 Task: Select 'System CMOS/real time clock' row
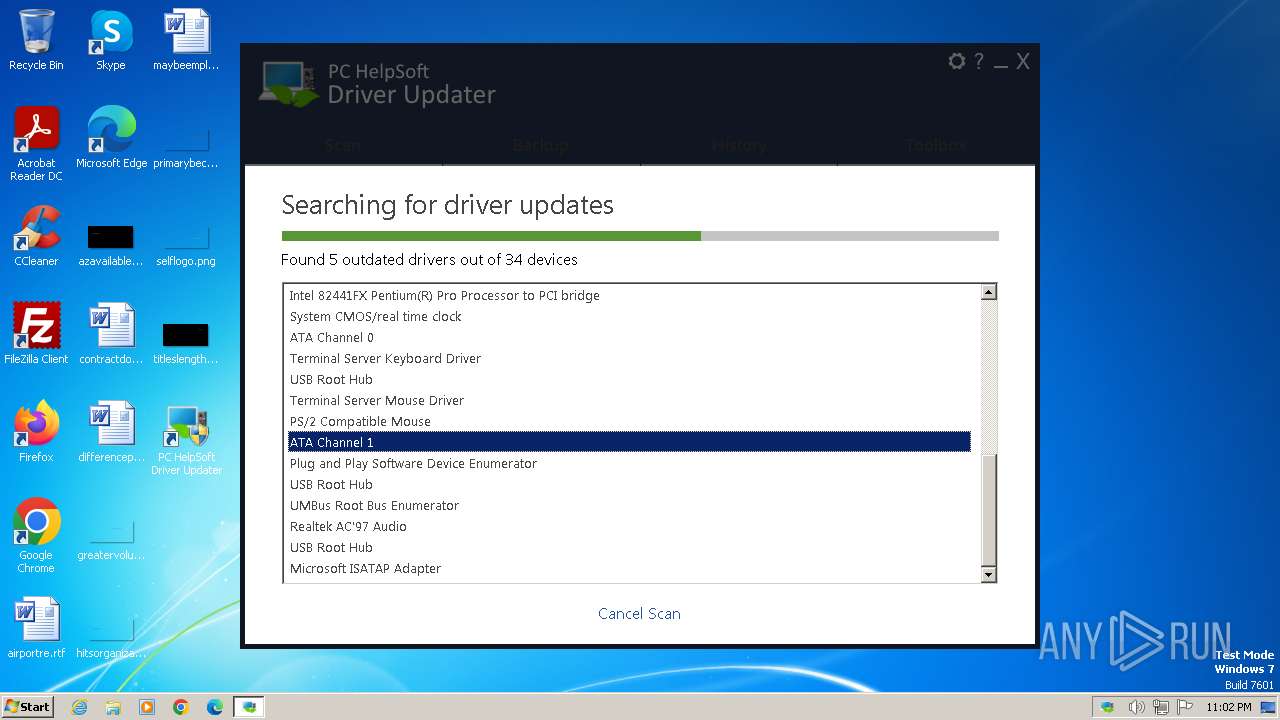(x=627, y=317)
